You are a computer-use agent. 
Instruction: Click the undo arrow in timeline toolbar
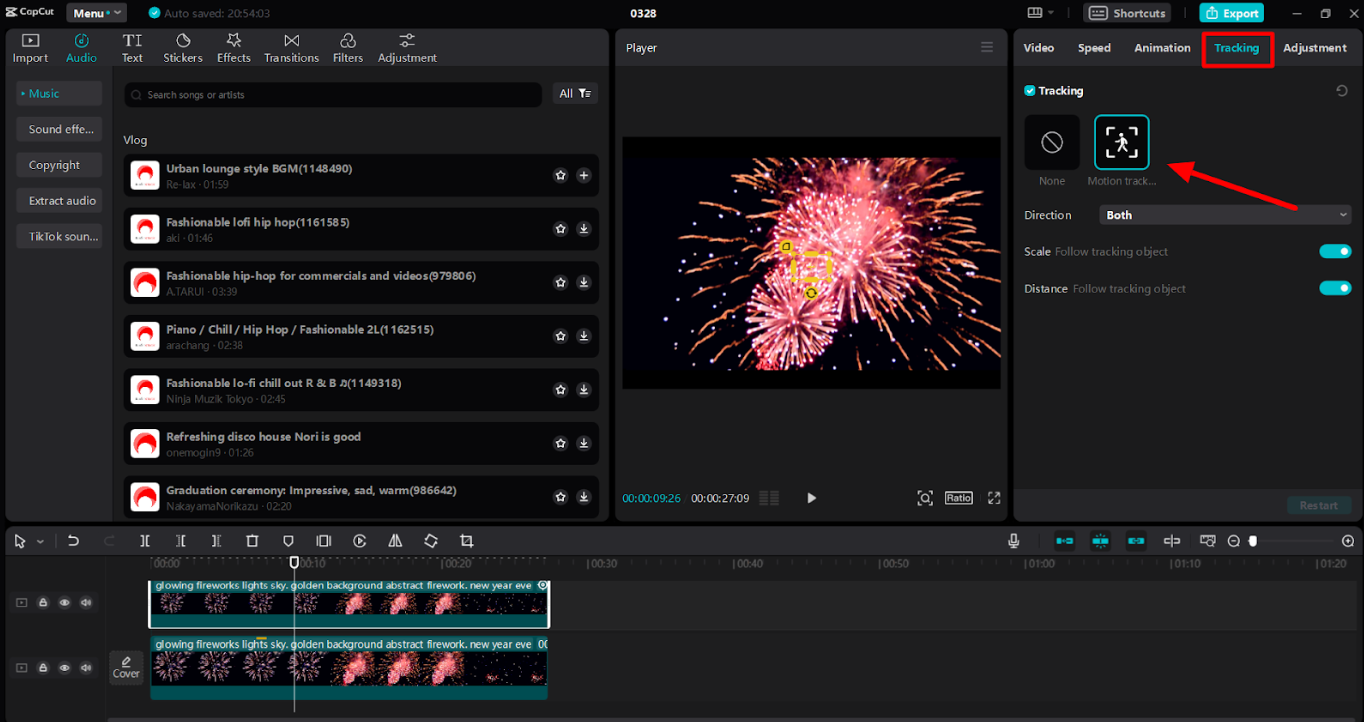click(73, 541)
